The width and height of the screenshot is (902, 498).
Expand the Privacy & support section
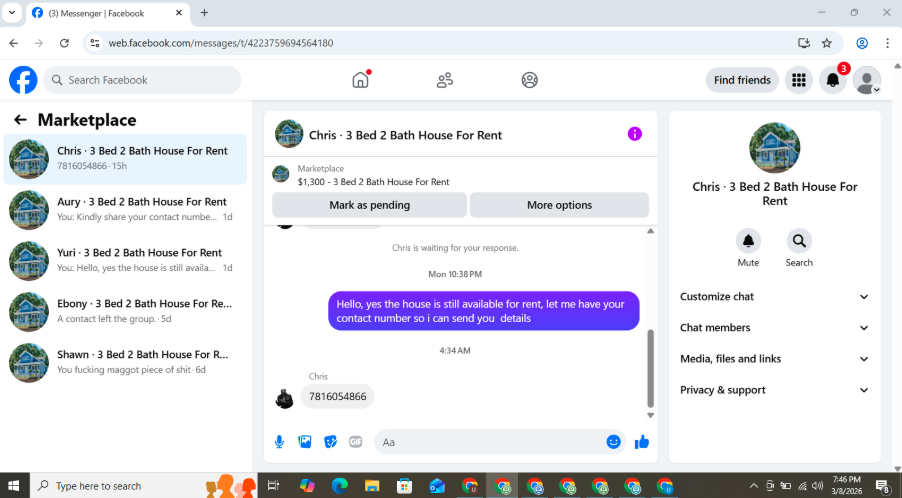coord(774,390)
